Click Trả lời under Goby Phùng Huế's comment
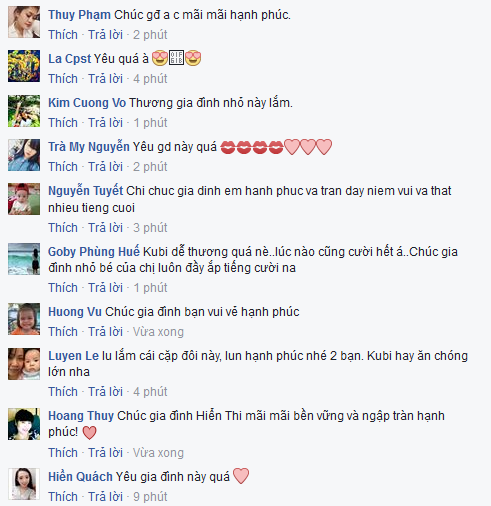Screen dimensions: 491x506 tap(105, 288)
